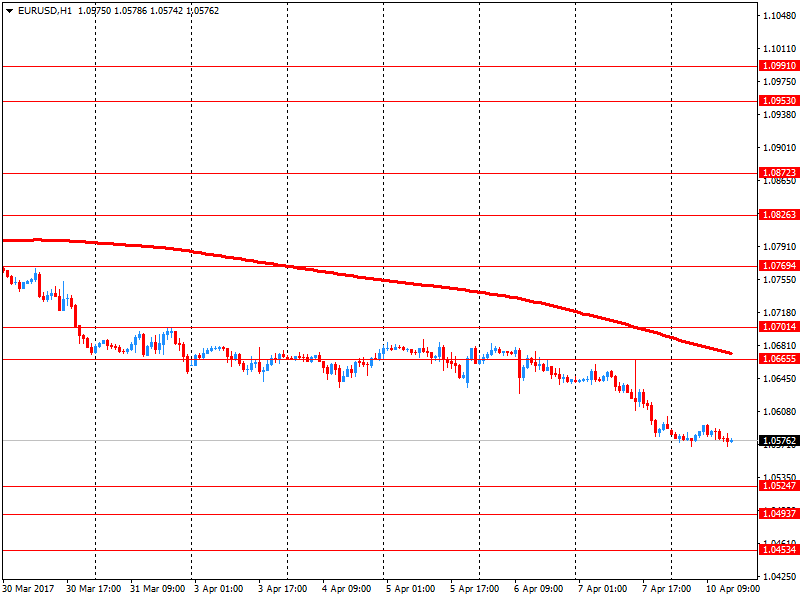Select the 1.04937 red price level label
The image size is (800, 600).
(x=779, y=514)
